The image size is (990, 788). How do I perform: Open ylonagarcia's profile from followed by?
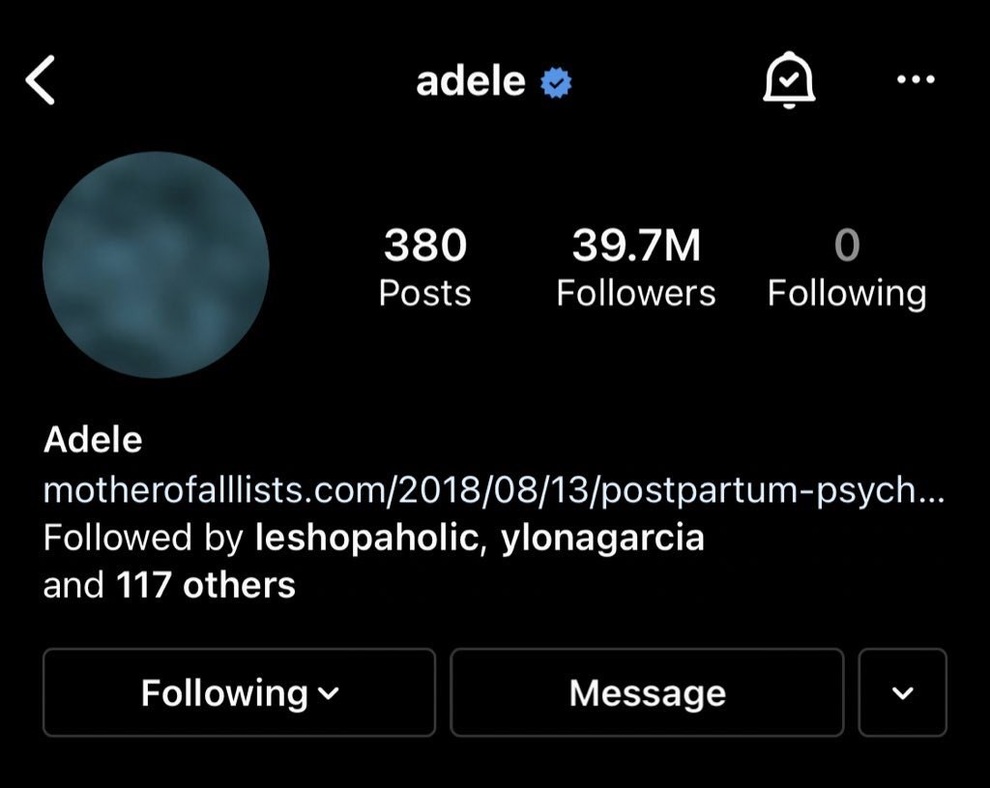coord(602,538)
